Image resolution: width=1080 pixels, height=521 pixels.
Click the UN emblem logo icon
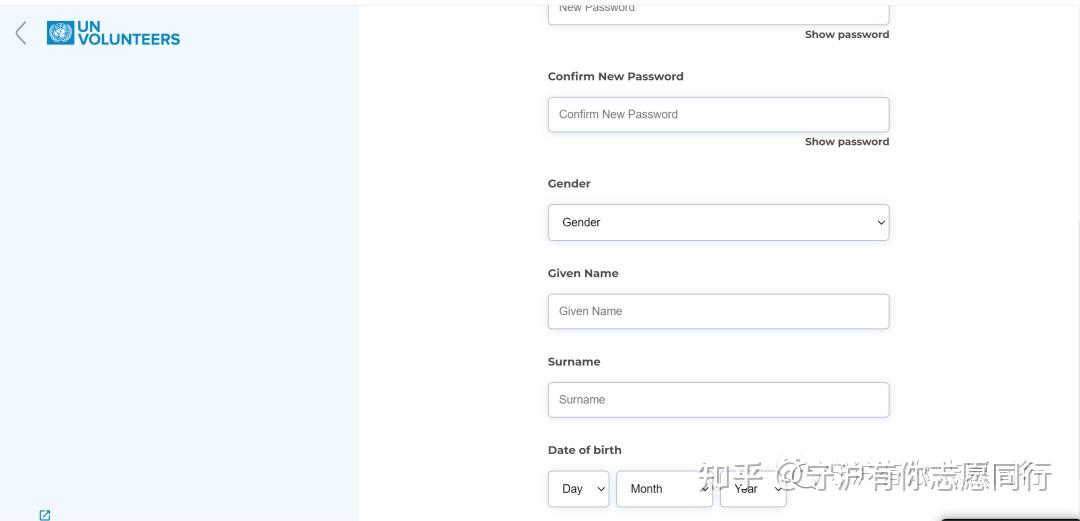[60, 33]
